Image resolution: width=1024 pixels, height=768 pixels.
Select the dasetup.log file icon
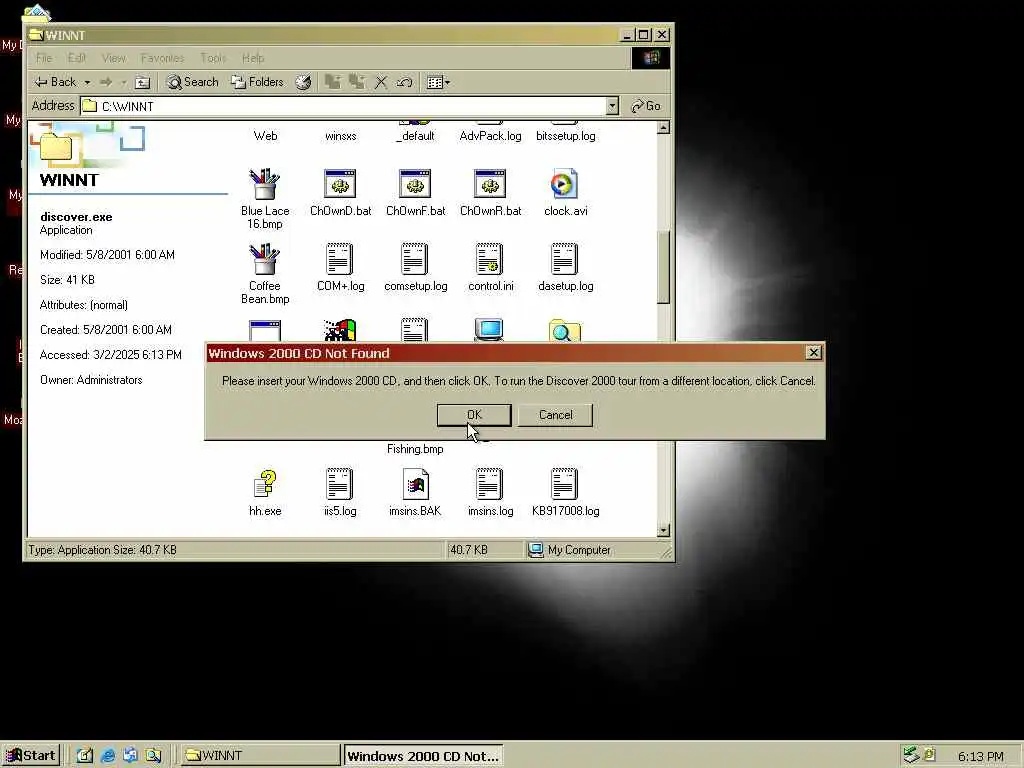[x=565, y=259]
